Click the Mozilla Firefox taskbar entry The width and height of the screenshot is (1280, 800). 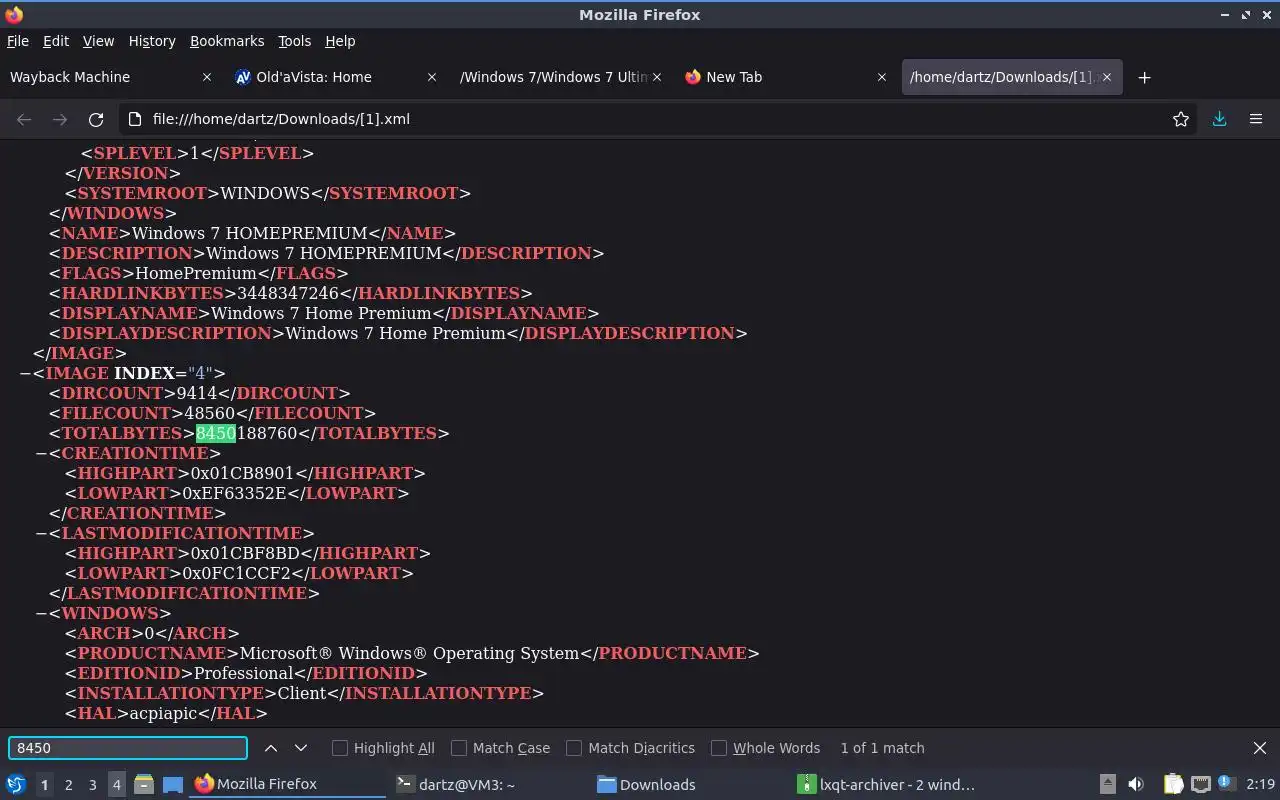288,784
